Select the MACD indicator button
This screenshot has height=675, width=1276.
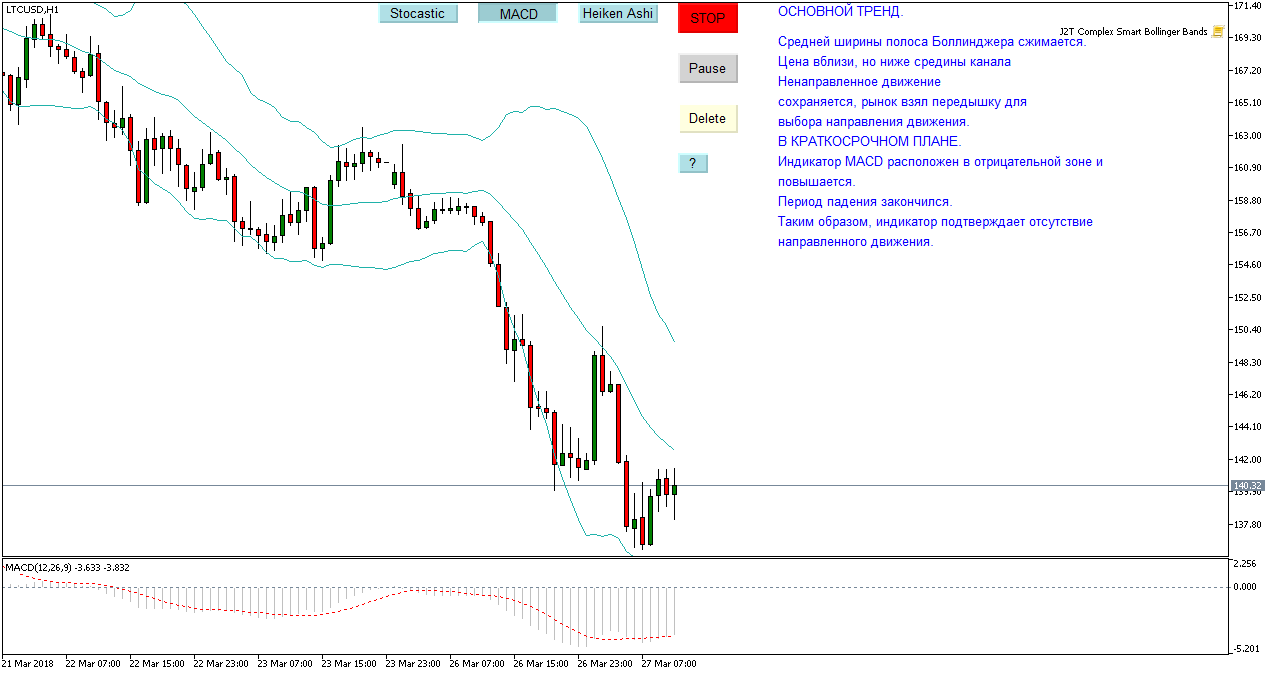(518, 14)
